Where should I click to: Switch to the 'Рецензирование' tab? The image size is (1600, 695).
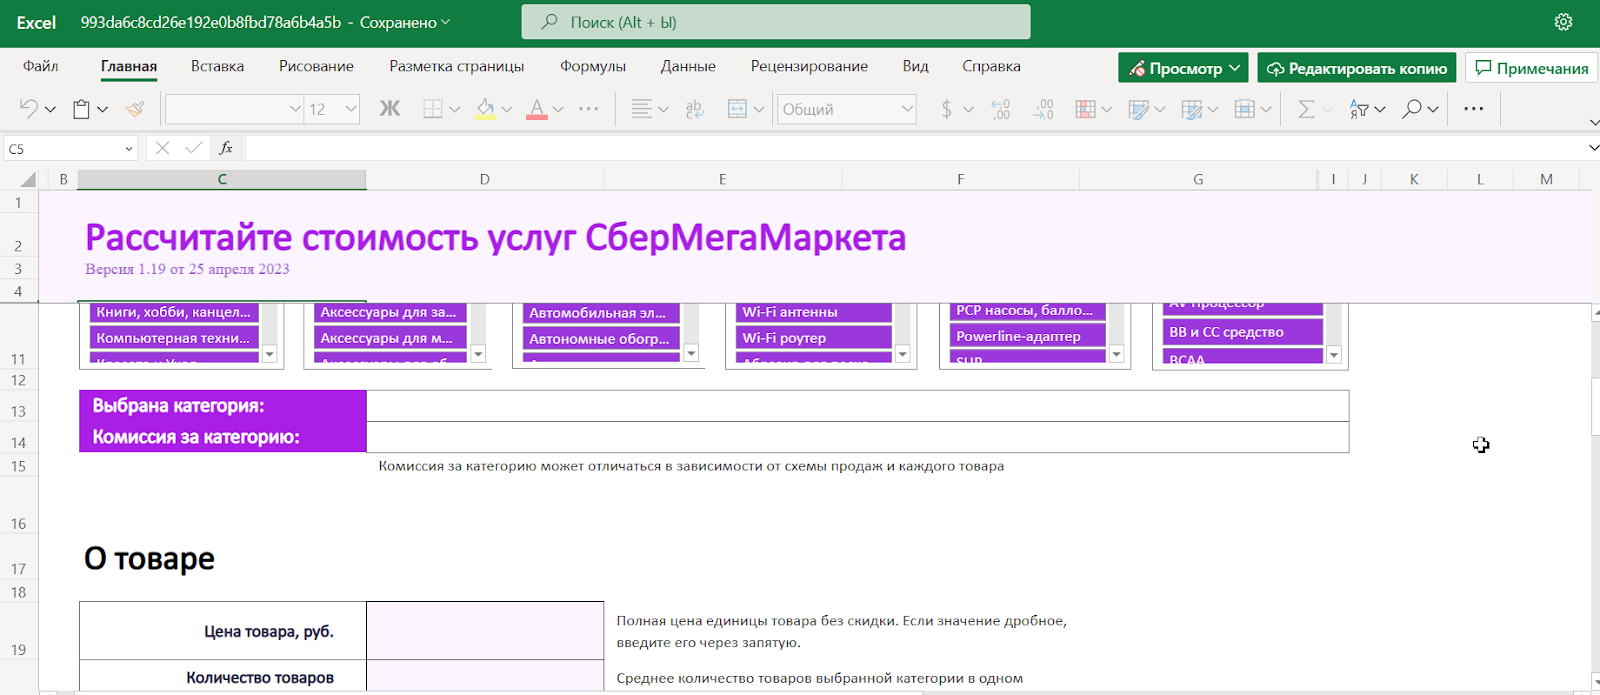pos(809,66)
